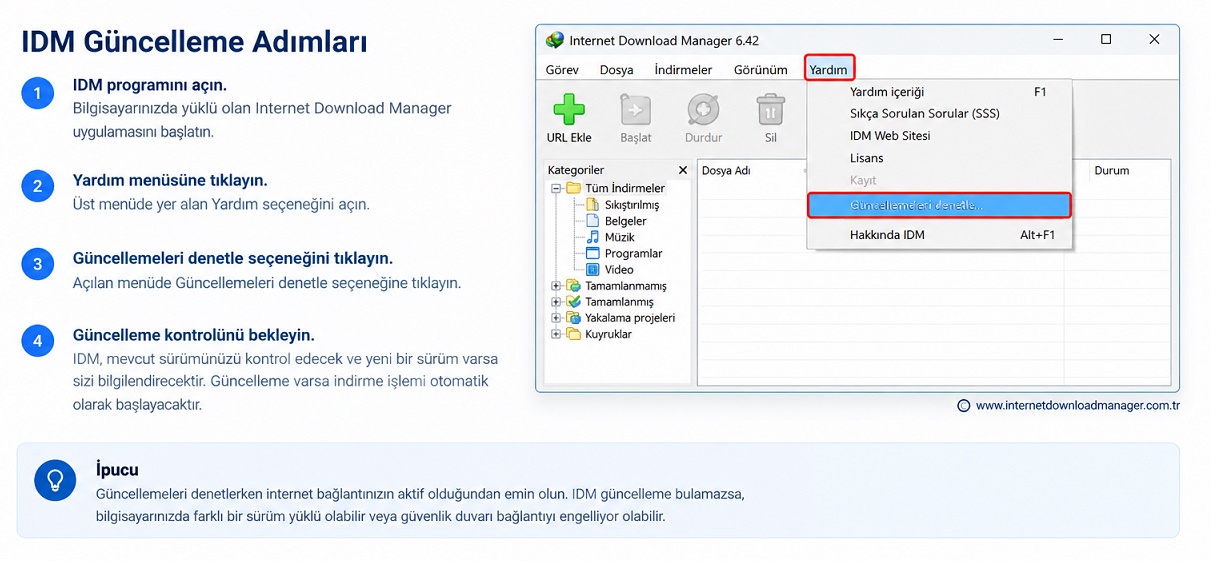
Task: Open the Dosya menu
Action: point(617,69)
